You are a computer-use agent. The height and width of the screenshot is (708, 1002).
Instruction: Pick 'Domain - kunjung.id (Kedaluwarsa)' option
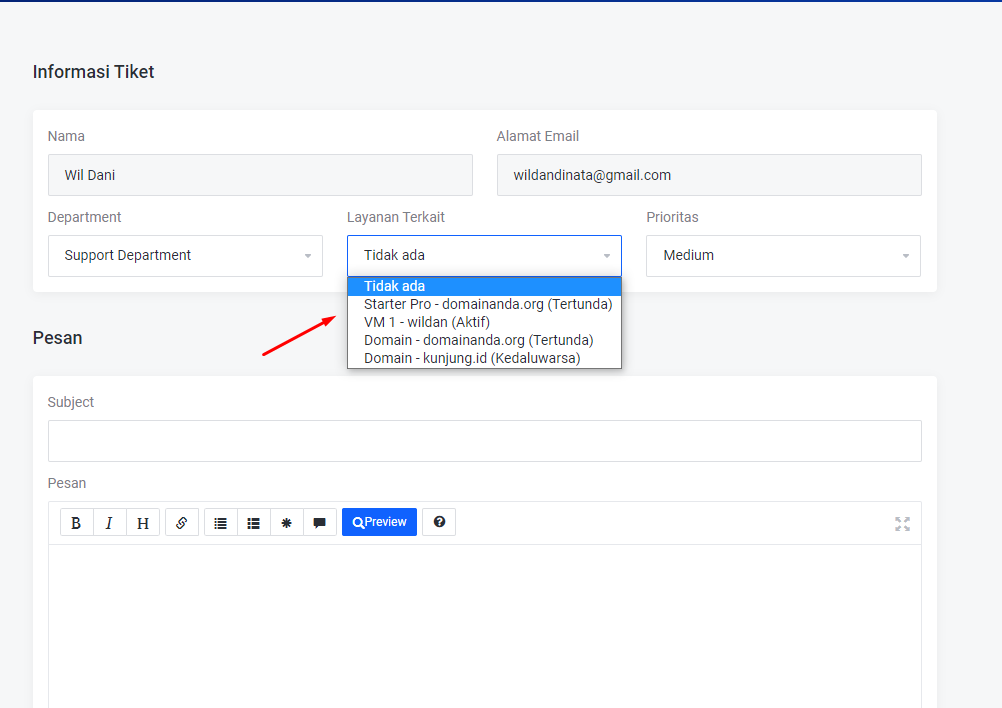pyautogui.click(x=472, y=358)
